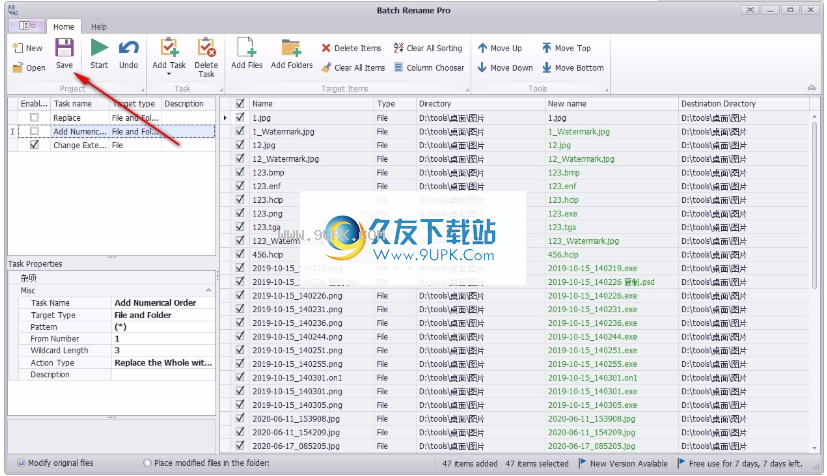Sort by the New name column header

(x=611, y=104)
